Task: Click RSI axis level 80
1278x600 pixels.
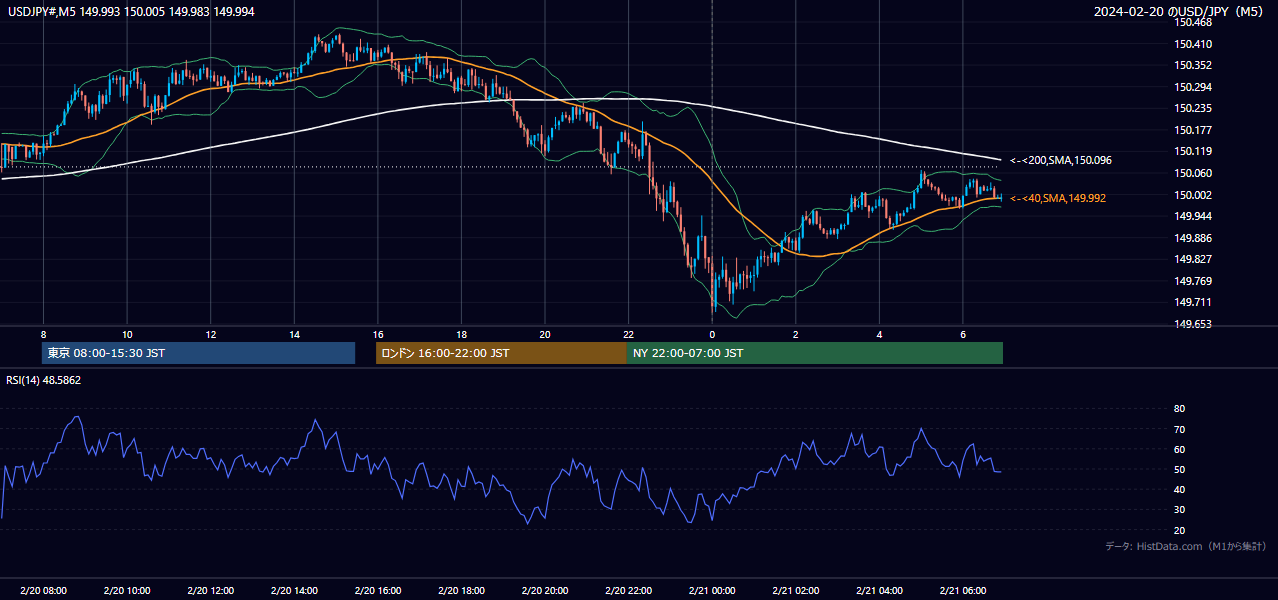Action: point(1179,409)
